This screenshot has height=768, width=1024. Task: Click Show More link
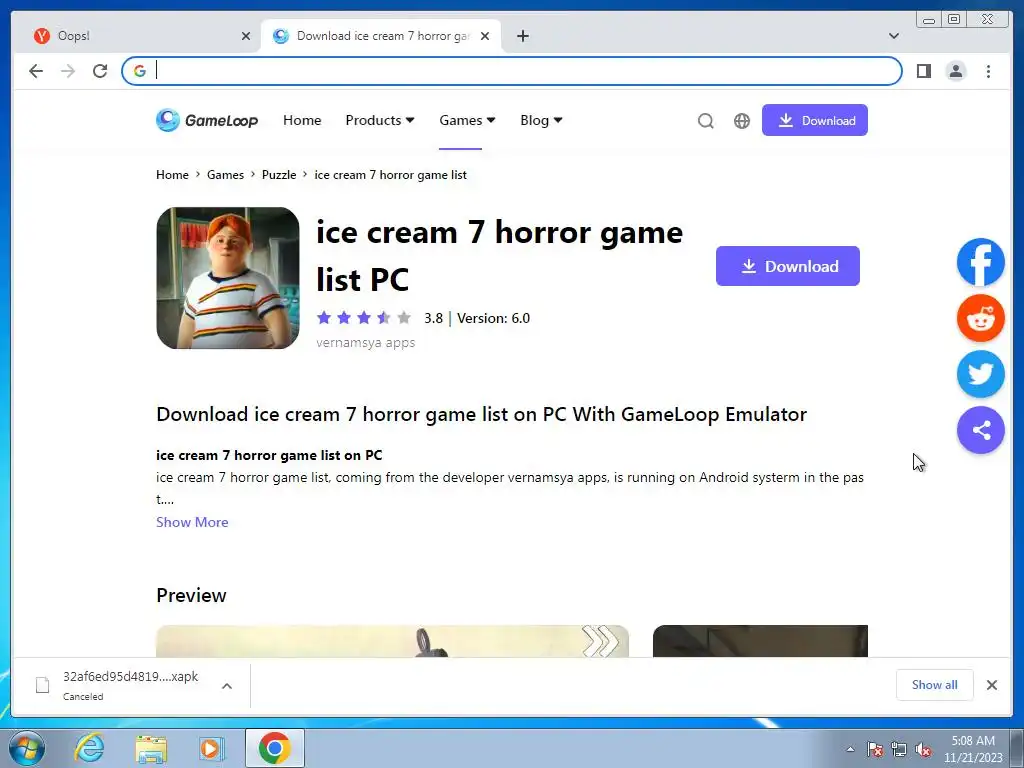[192, 522]
